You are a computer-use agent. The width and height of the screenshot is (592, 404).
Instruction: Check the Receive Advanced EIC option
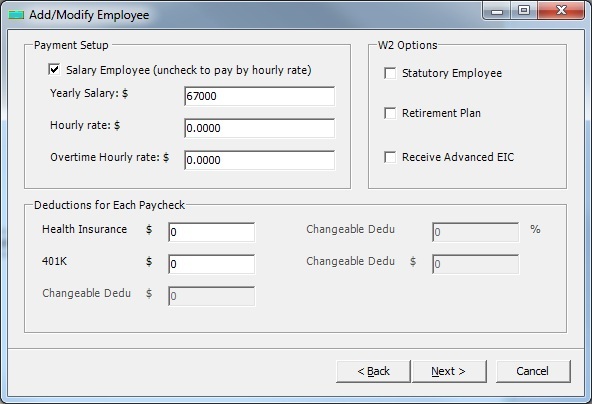(x=390, y=157)
